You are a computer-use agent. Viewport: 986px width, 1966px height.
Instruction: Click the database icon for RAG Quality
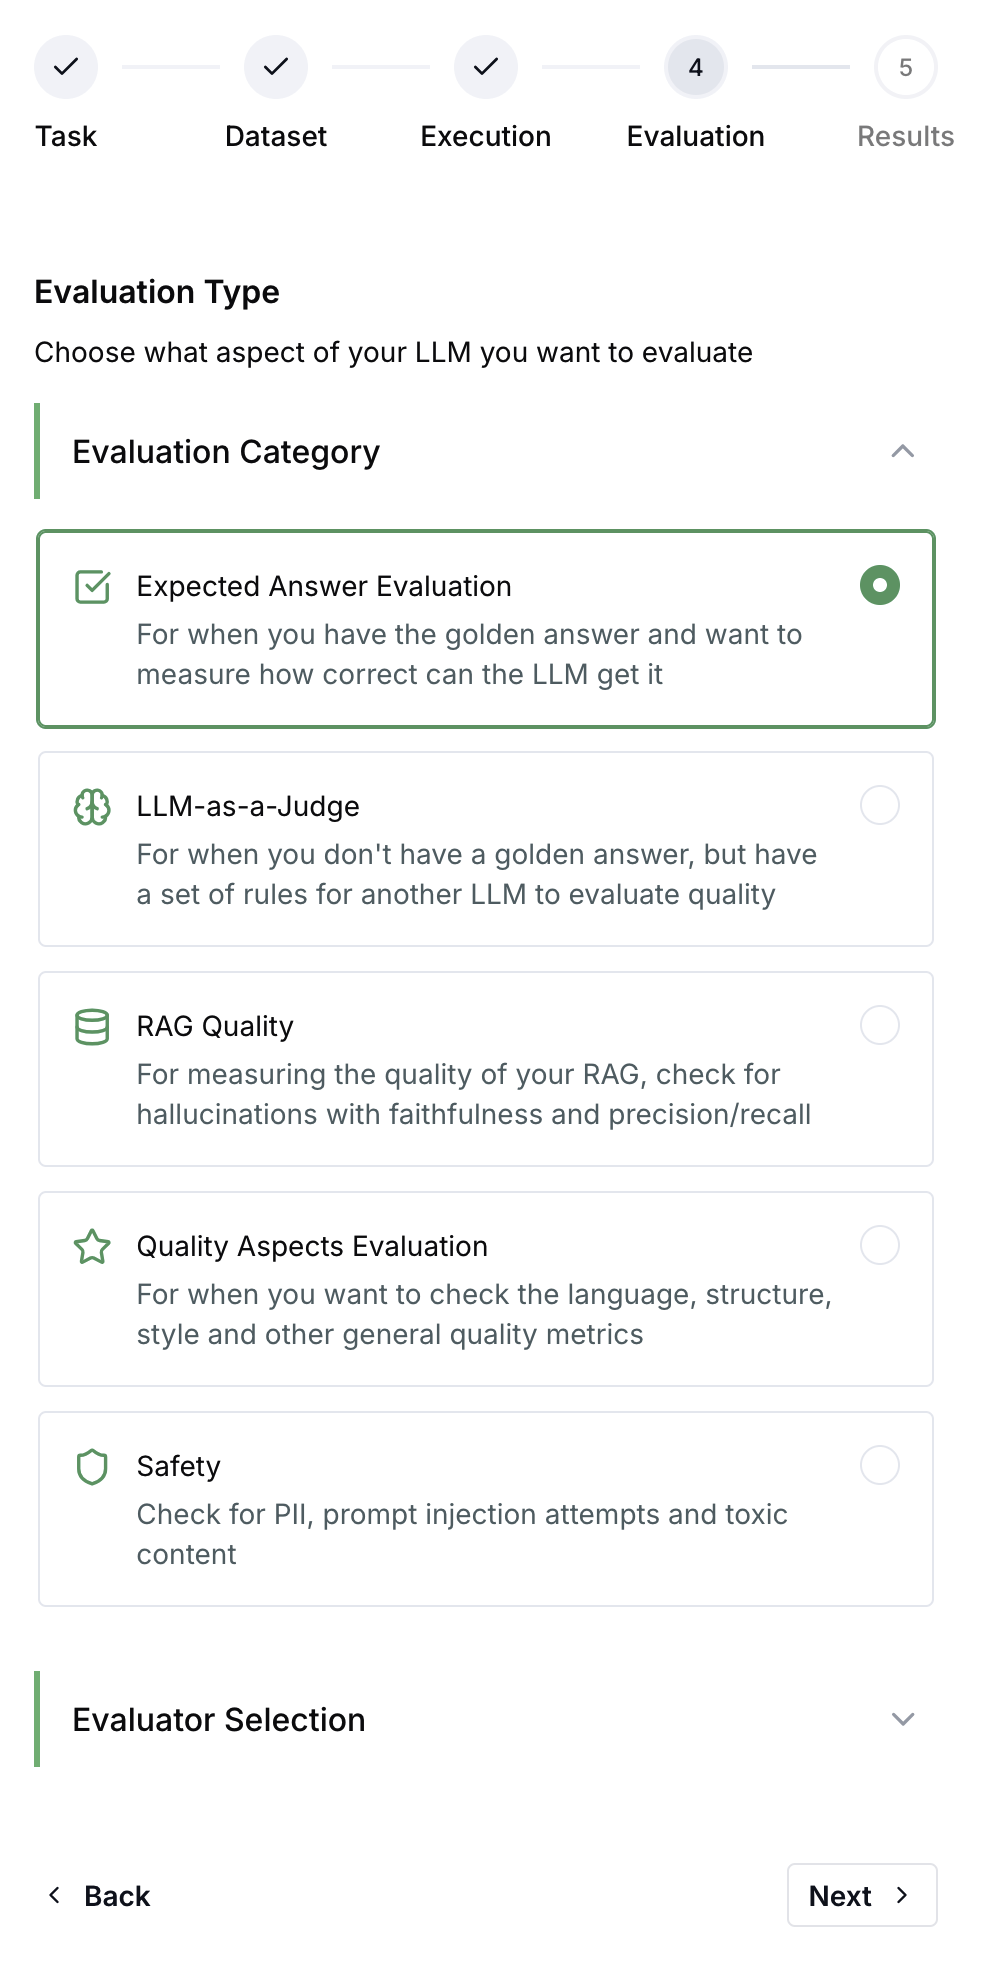[x=93, y=1027]
